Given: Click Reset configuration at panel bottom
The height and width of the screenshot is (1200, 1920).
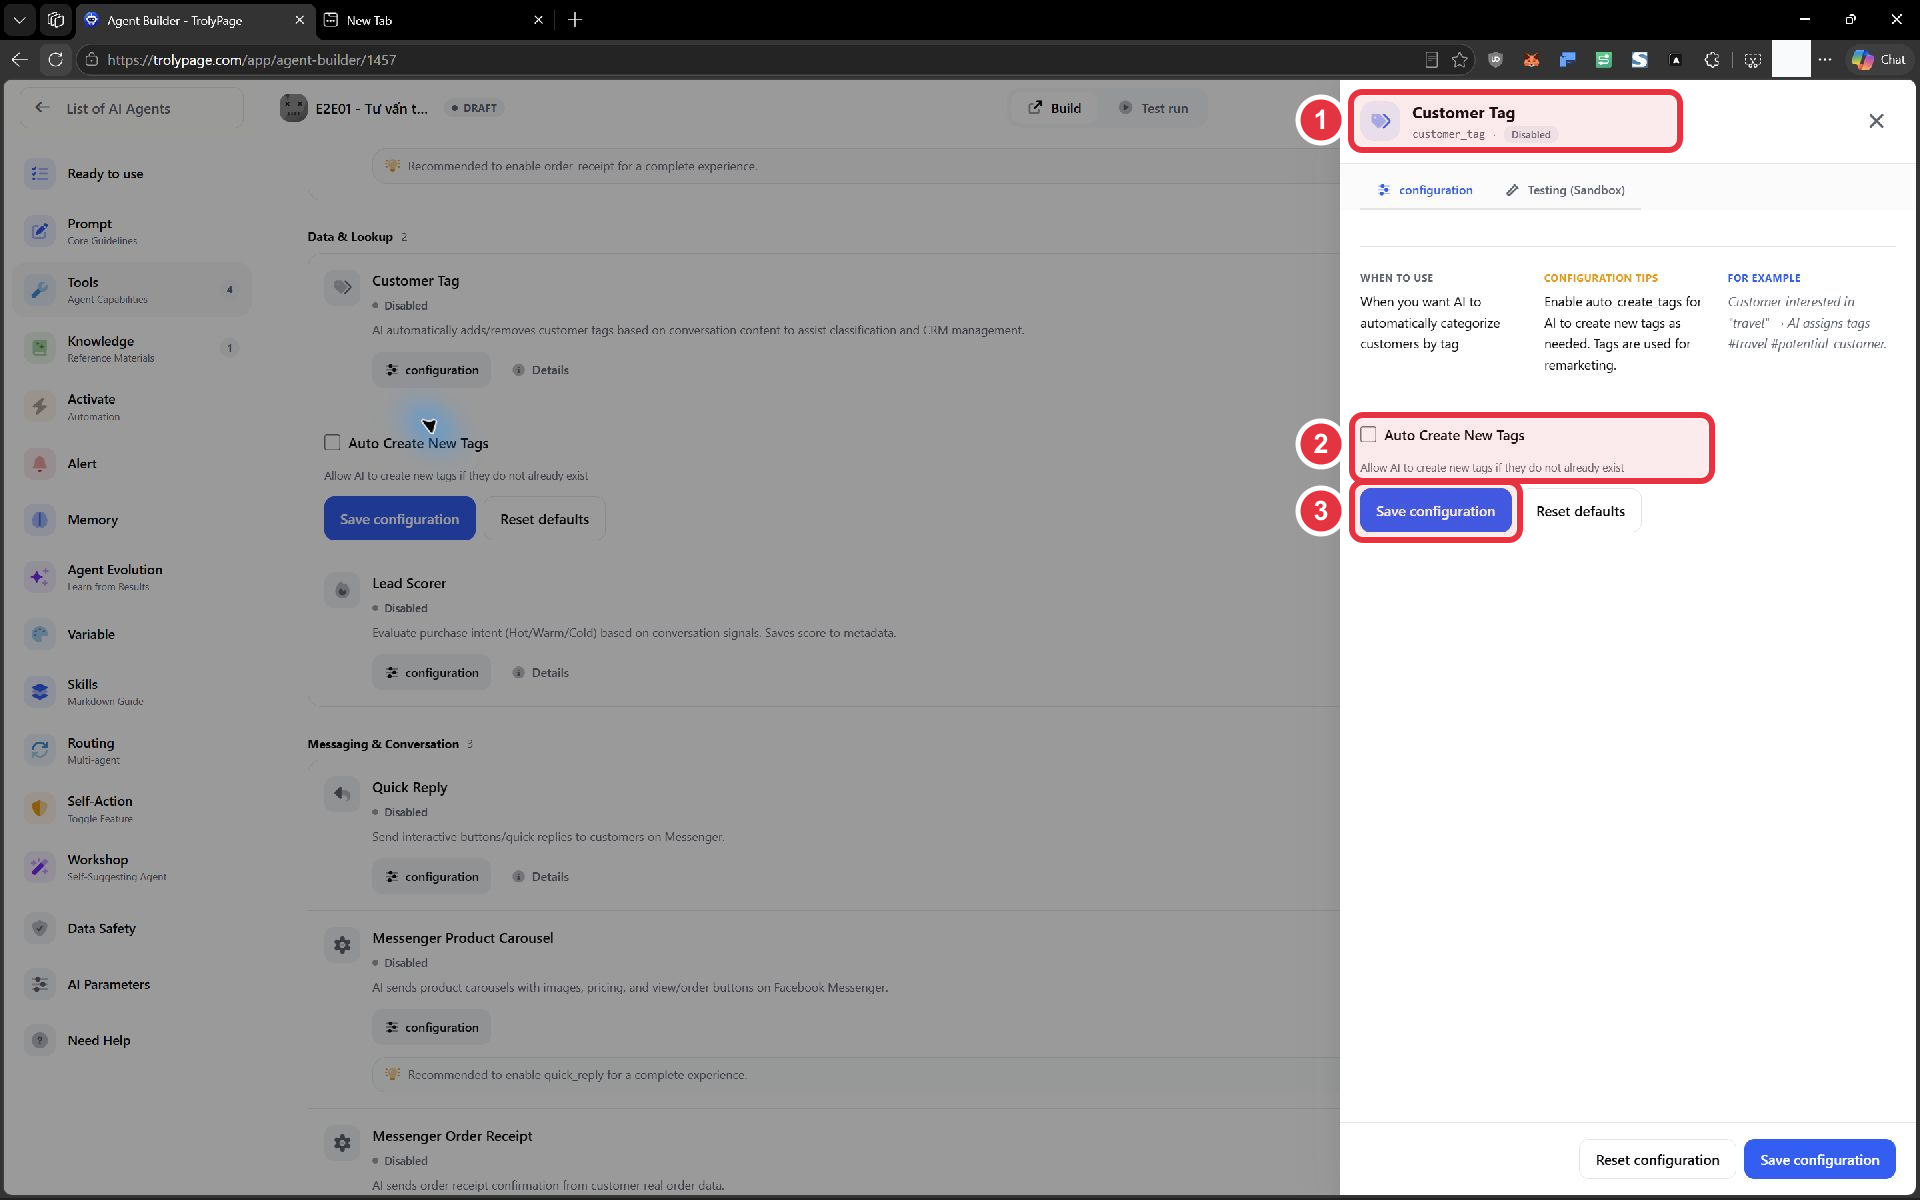Looking at the screenshot, I should [1657, 1160].
